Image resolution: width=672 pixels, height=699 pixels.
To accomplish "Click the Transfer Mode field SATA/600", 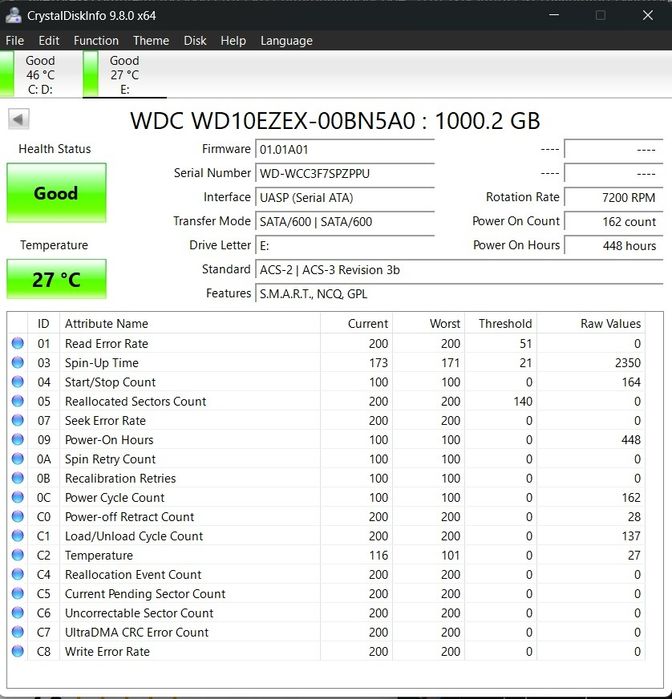I will [x=345, y=221].
